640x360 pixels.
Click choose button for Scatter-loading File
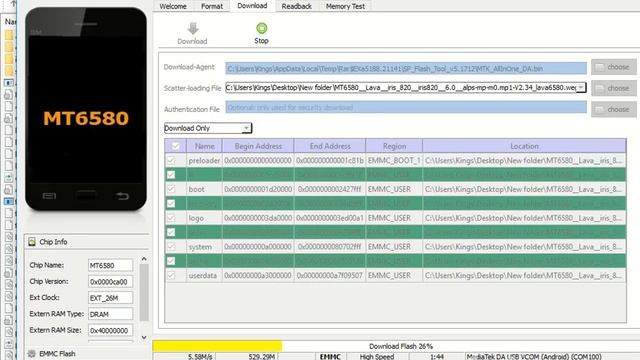(x=614, y=88)
